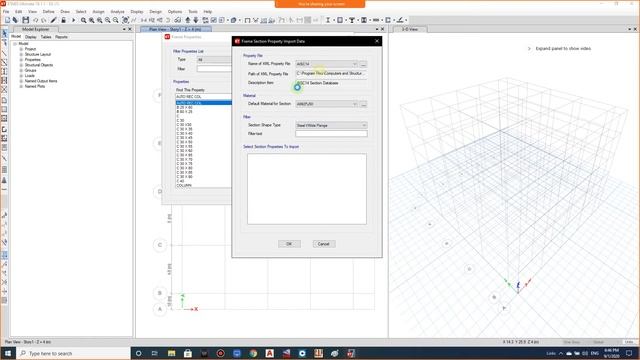Viewport: 640px width, 360px height.
Task: Open the red A application in taskbar
Action: 269,353
